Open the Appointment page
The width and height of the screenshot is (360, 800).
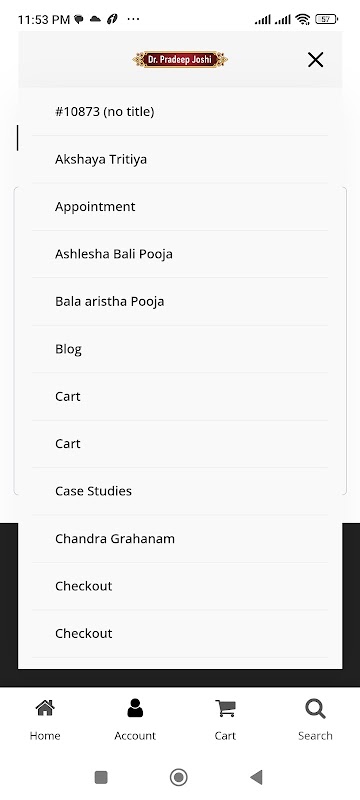click(180, 207)
